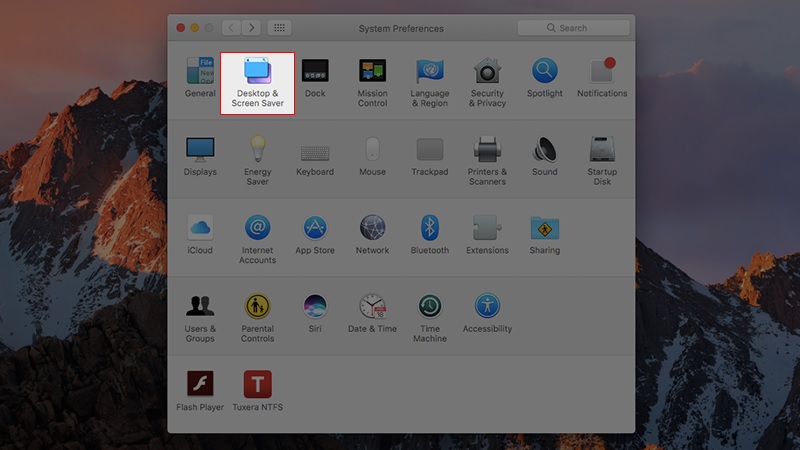Click the Show All grid button
The height and width of the screenshot is (450, 800).
click(280, 28)
